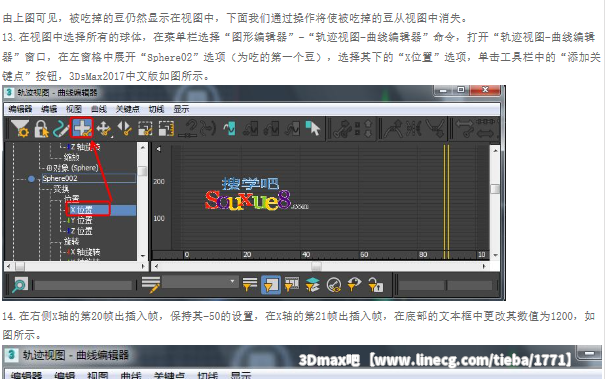Screen dimensions: 611x379
Task: Select the 旋转 tree node
Action: point(71,242)
